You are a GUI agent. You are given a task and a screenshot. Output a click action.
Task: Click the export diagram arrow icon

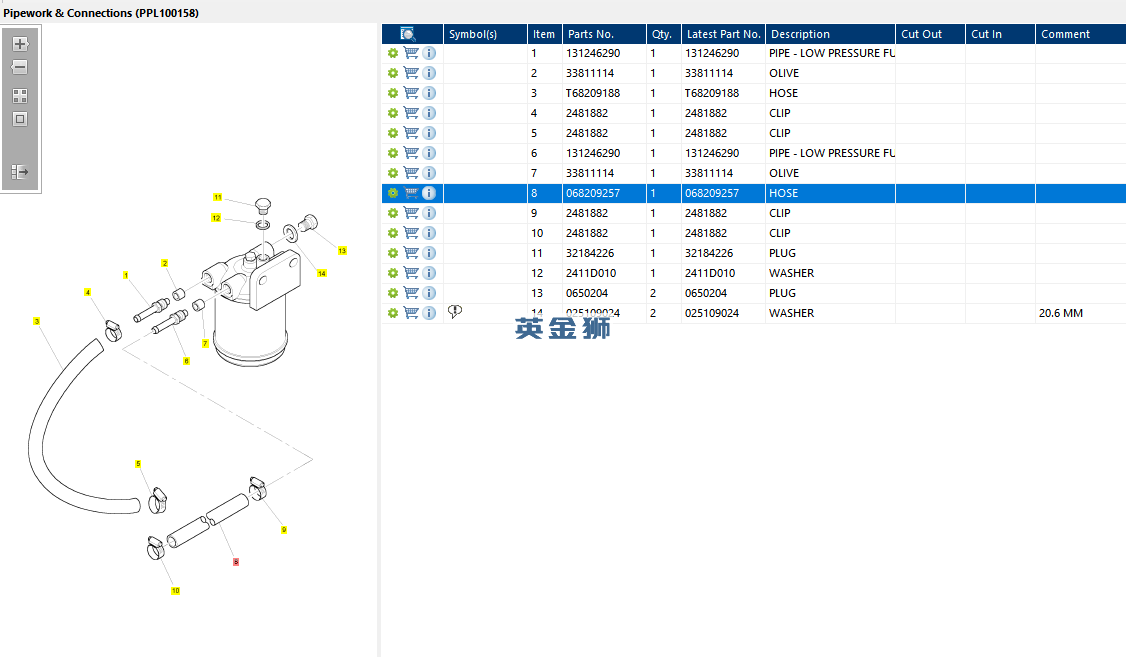coord(20,172)
